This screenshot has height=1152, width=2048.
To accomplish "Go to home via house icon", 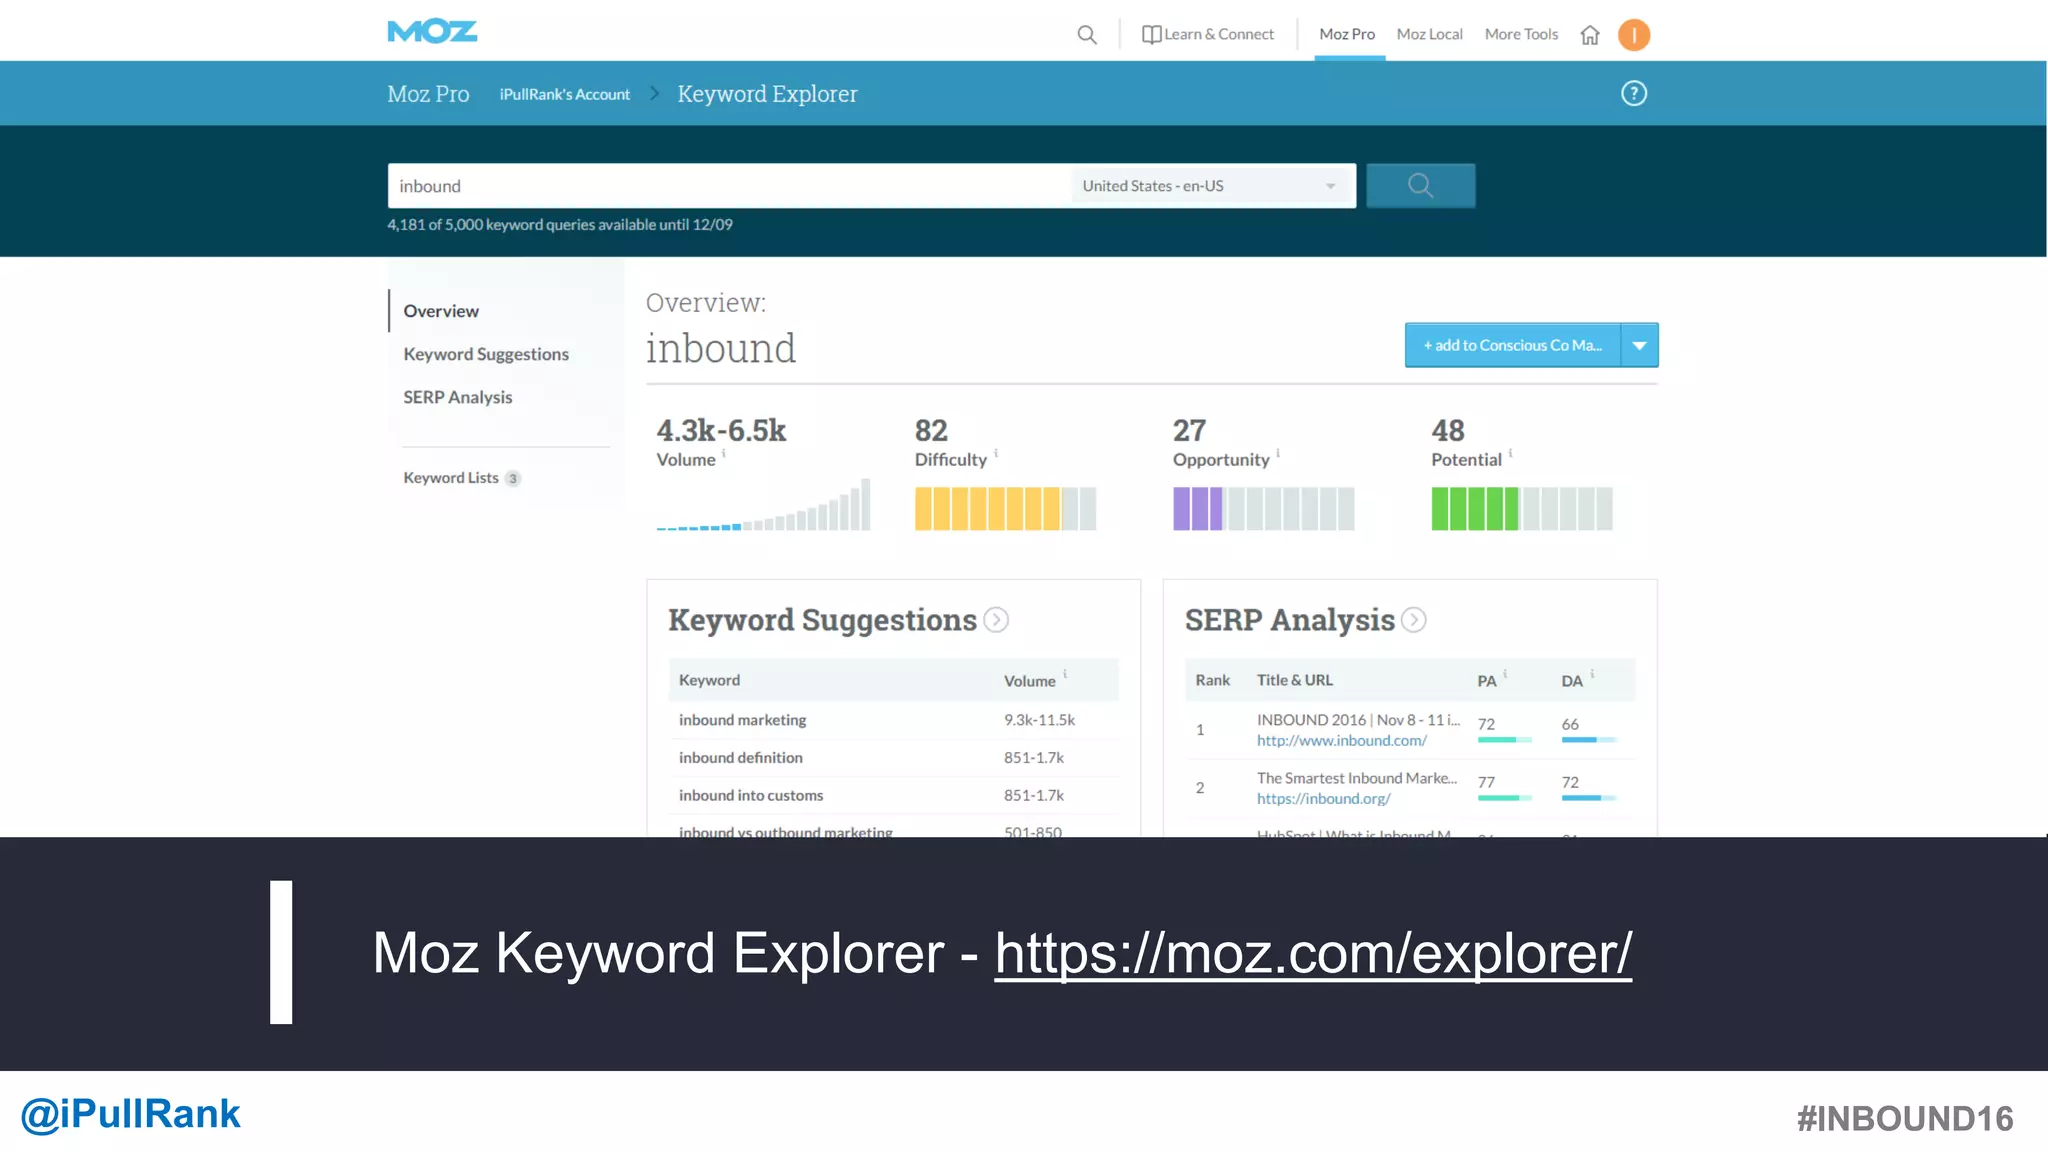I will pyautogui.click(x=1590, y=35).
